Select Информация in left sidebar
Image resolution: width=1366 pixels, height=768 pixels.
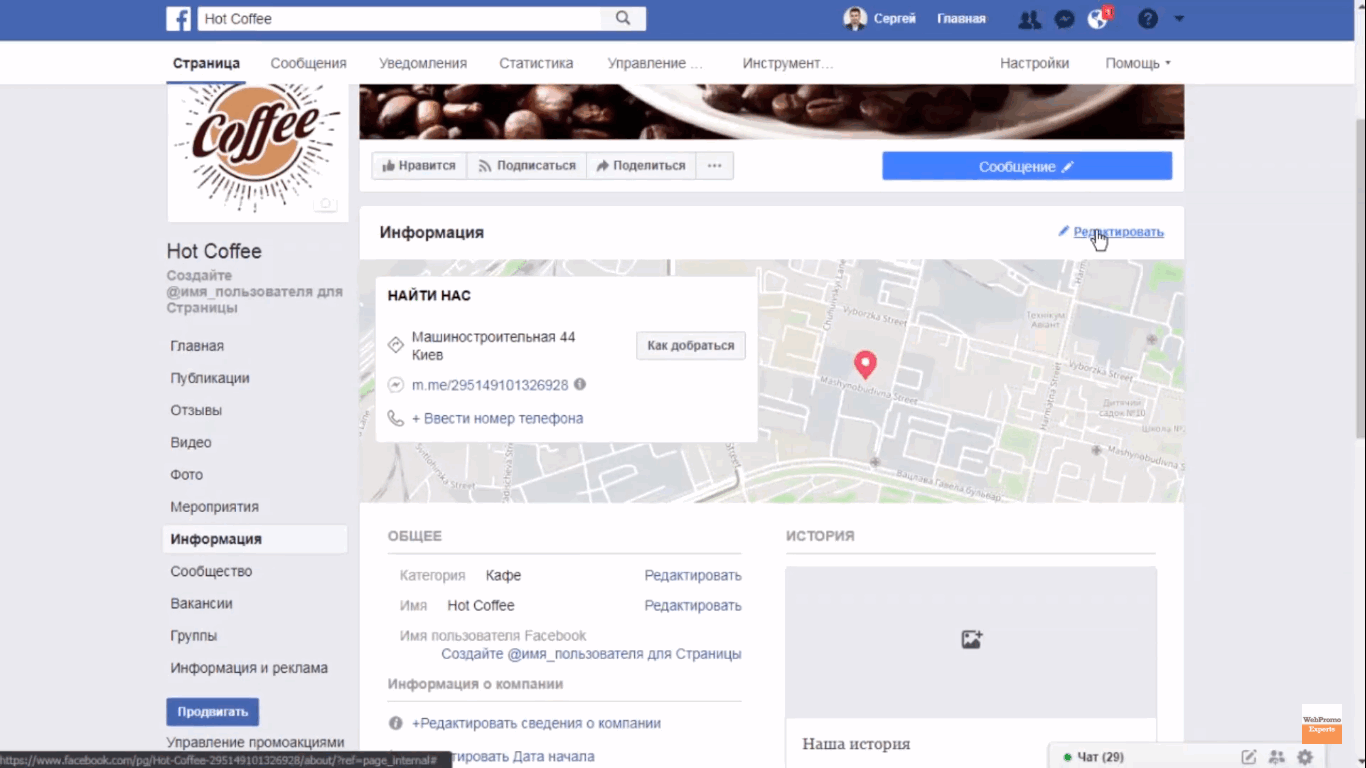[255, 539]
